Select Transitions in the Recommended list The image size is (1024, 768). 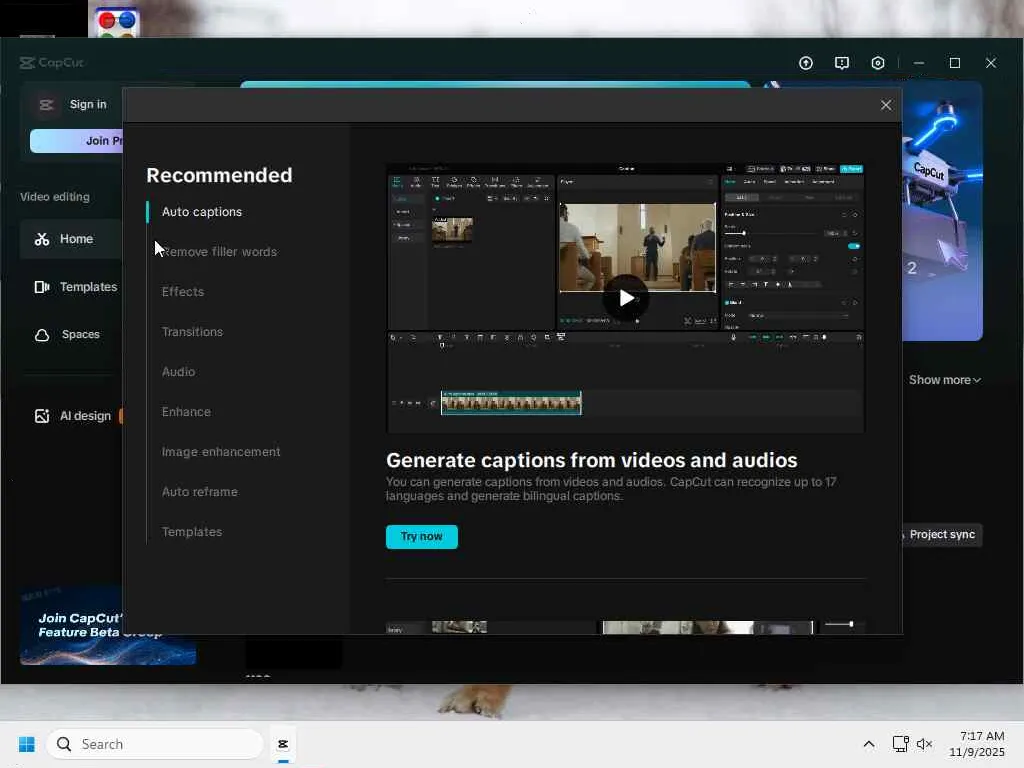(193, 332)
